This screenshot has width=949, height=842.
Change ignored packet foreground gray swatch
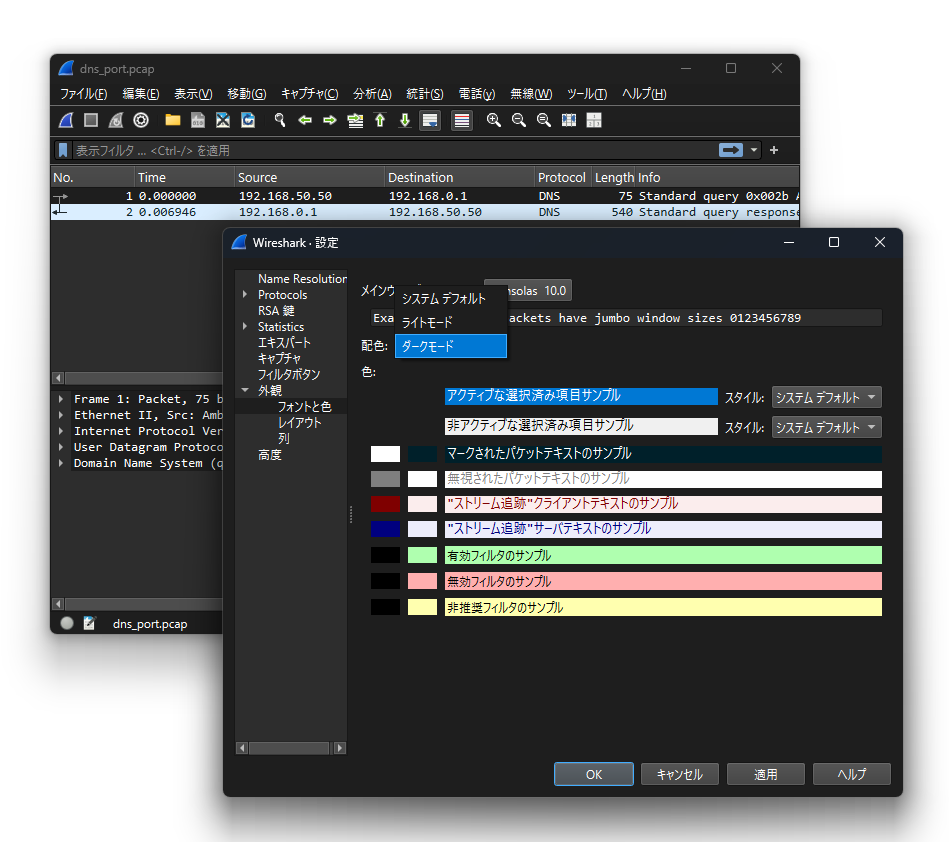pos(386,479)
